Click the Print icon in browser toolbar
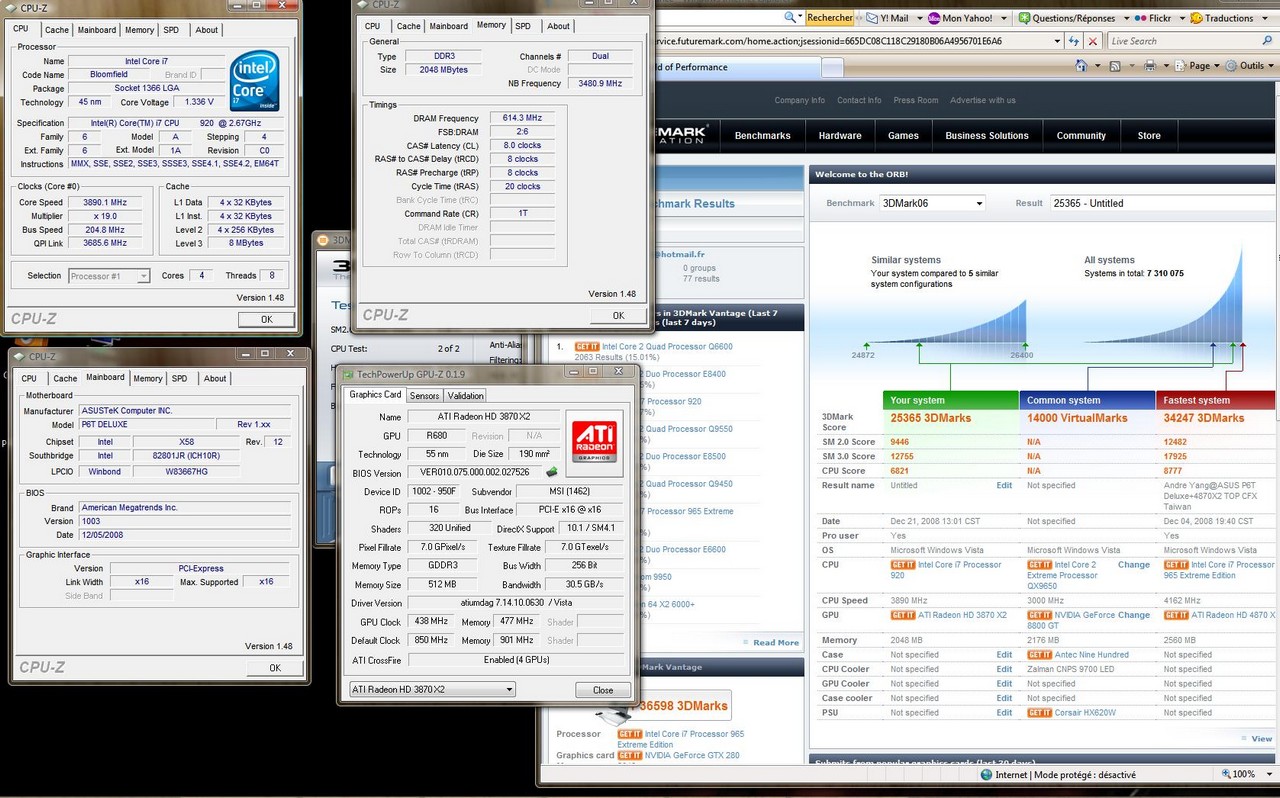This screenshot has width=1280, height=798. click(1150, 65)
